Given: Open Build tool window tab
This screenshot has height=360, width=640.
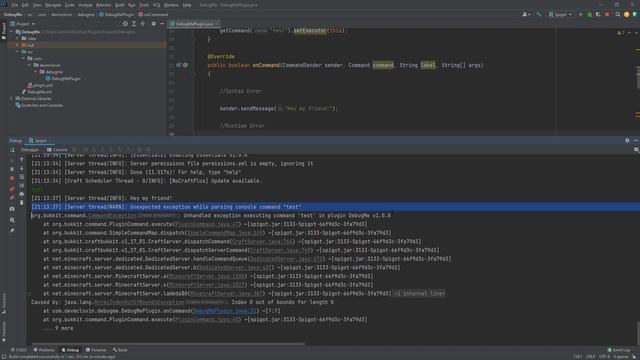Looking at the screenshot, I should [120, 350].
